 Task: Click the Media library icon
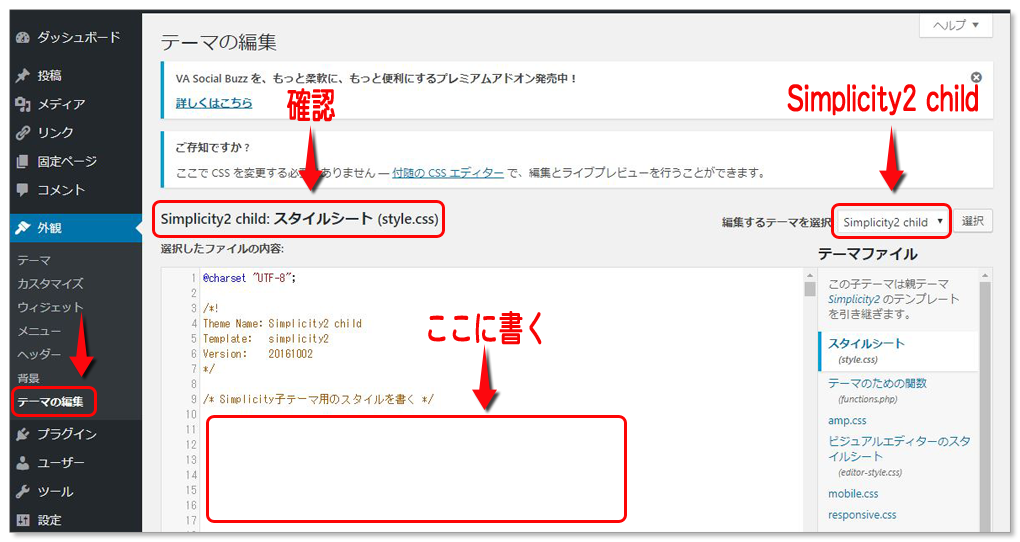click(23, 104)
